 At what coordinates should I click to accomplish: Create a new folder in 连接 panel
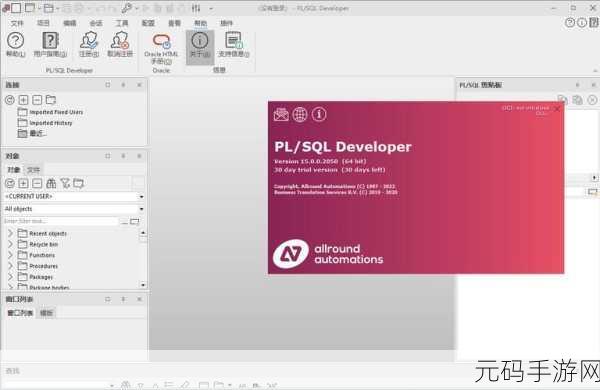[x=51, y=100]
